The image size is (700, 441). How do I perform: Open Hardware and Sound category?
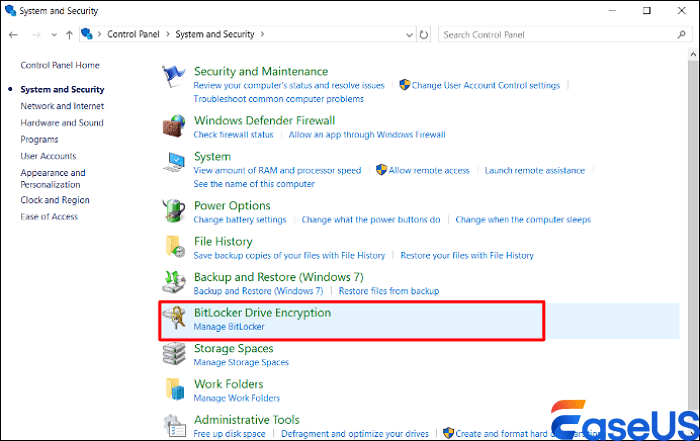point(62,123)
